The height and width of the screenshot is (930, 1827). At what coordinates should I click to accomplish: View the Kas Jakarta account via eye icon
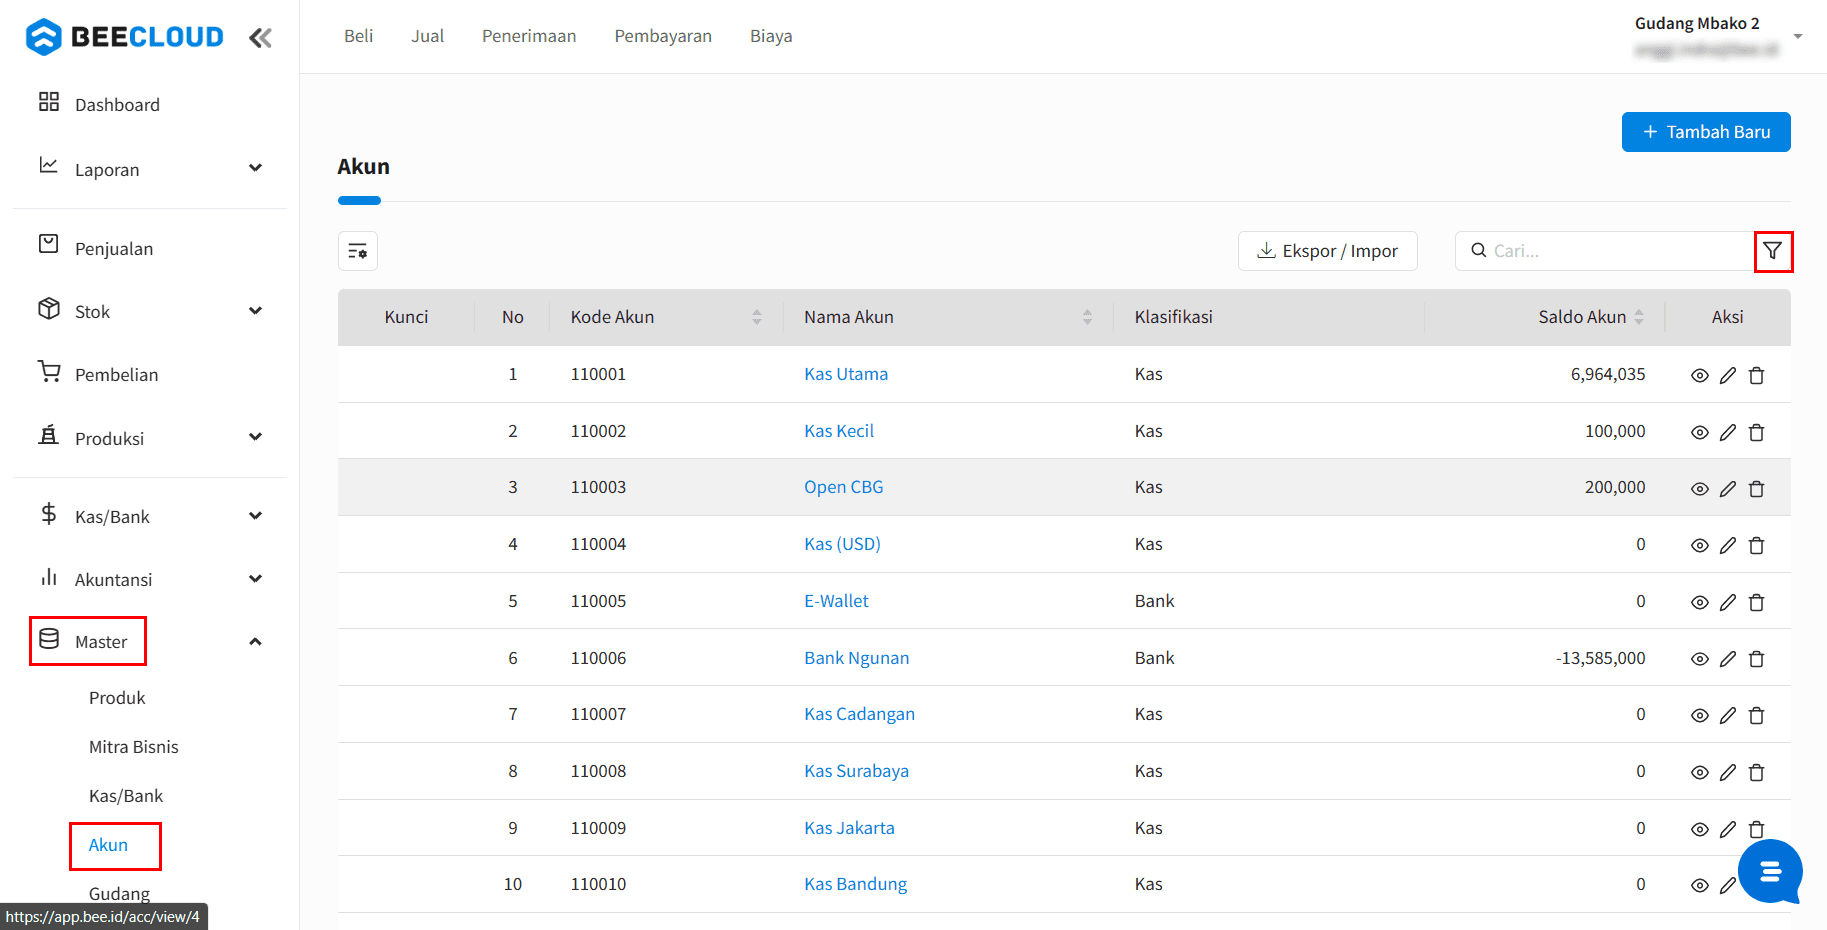[x=1699, y=829]
